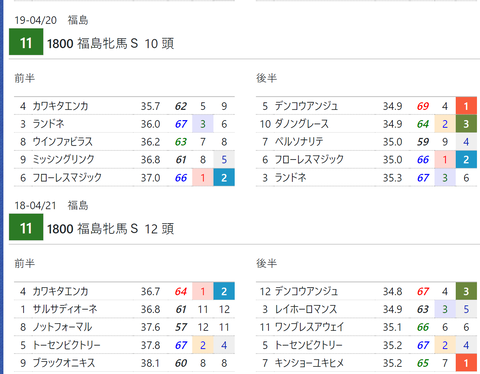The width and height of the screenshot is (480, 374).
Task: Click the orange rank 1 cell for キンショーユキヒメ
Action: click(466, 363)
